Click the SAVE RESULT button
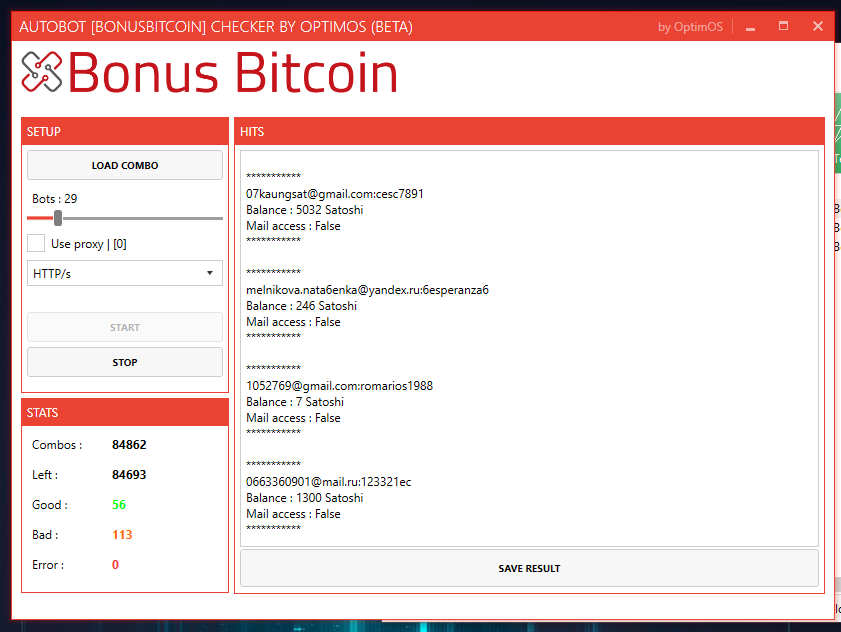 point(529,568)
